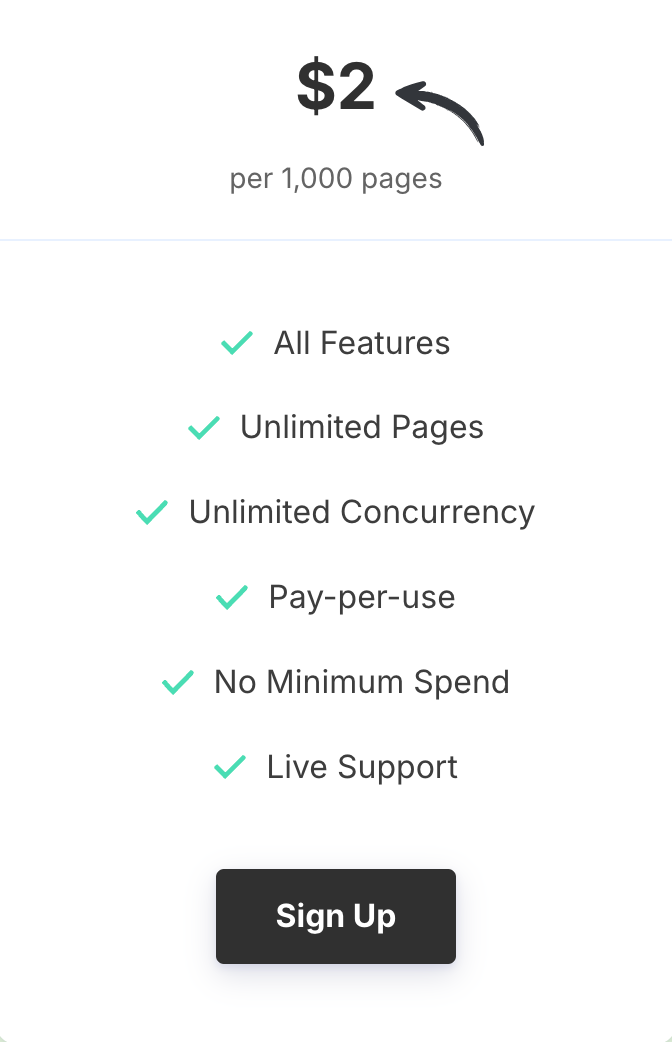Image resolution: width=672 pixels, height=1042 pixels.
Task: Click the checkmark beside Unlimited Pages
Action: pos(203,427)
